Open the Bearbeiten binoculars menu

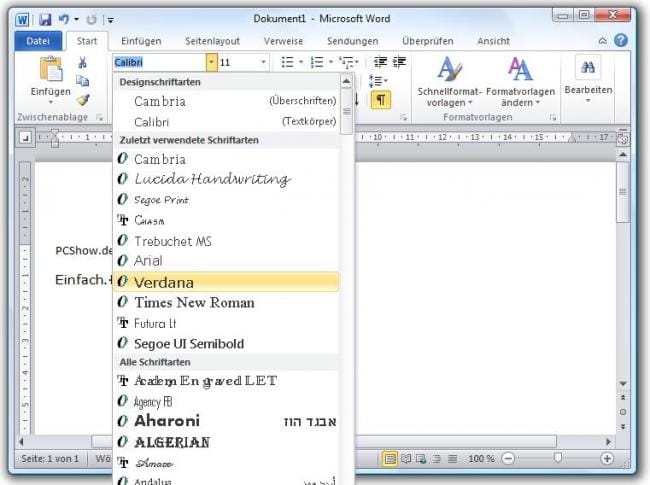point(588,79)
